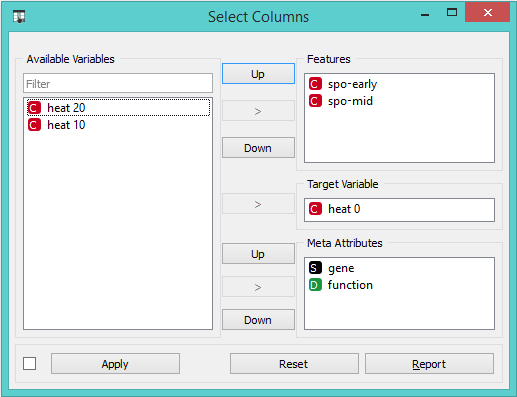
Task: Click the Up button for Meta Attributes
Action: (258, 254)
